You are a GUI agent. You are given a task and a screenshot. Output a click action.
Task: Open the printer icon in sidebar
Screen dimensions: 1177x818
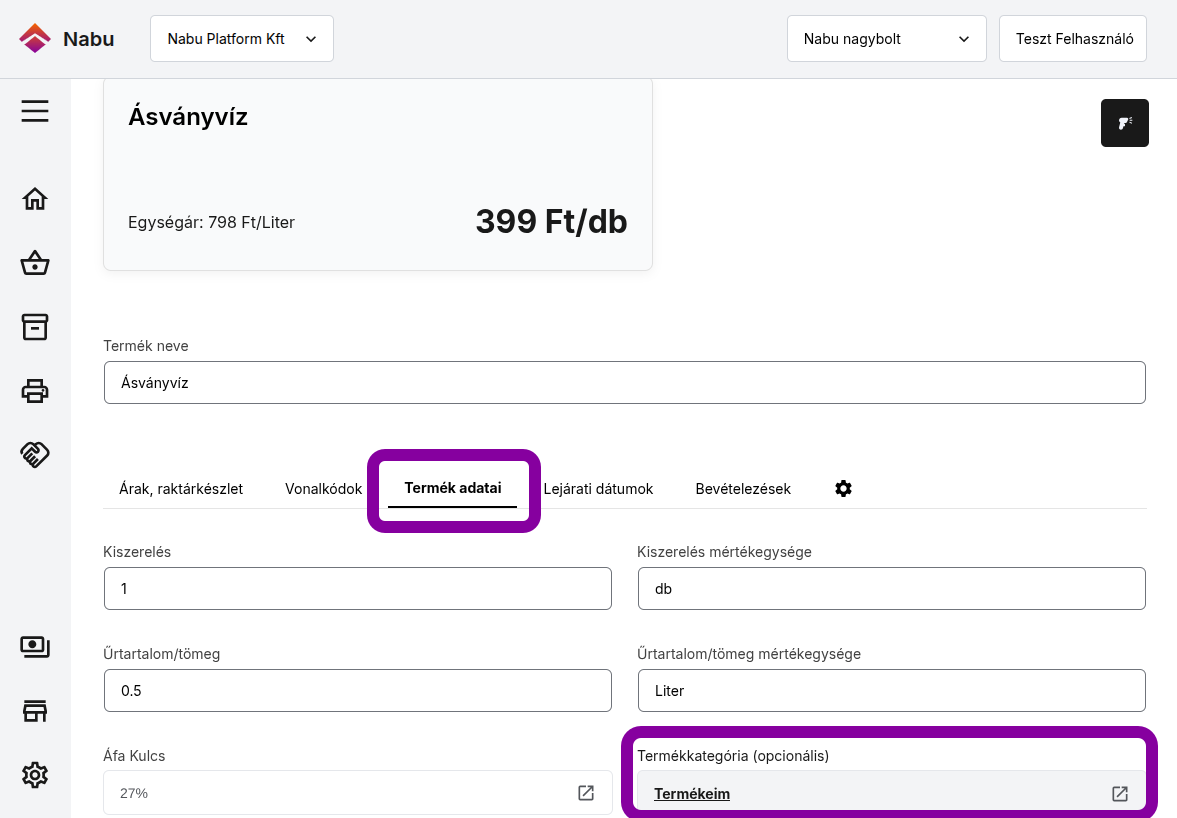tap(35, 391)
